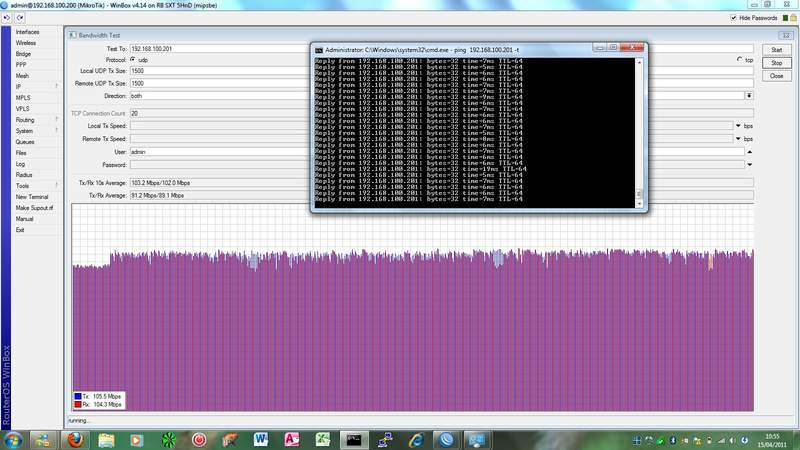Click the Close button in Bandwidth Test
Screen dimensions: 800x450
[777, 76]
